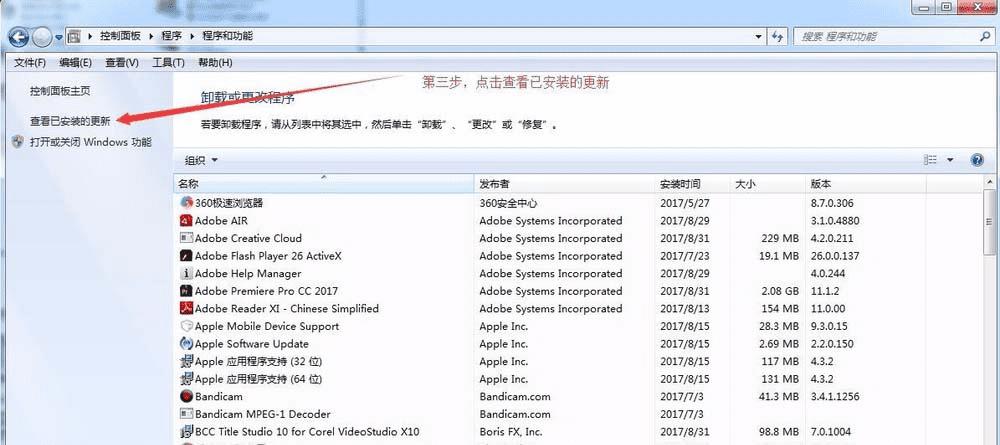Viewport: 1000px width, 445px height.
Task: Open the 帮助(H) menu
Action: (x=215, y=62)
